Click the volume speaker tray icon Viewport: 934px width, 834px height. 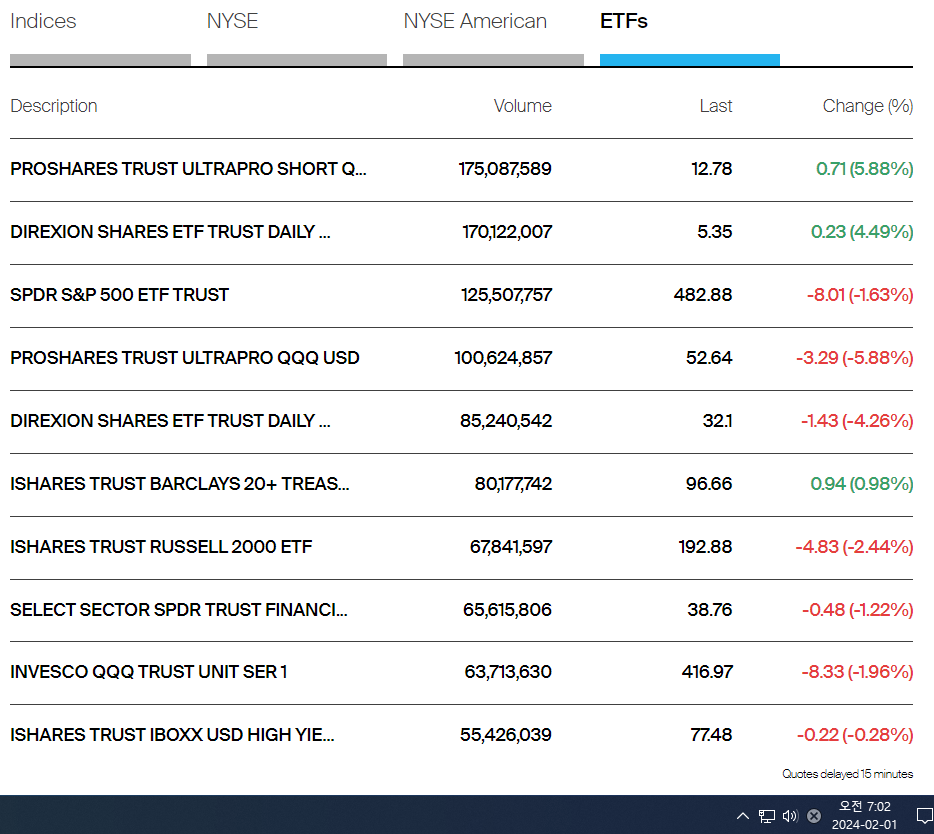tap(790, 816)
